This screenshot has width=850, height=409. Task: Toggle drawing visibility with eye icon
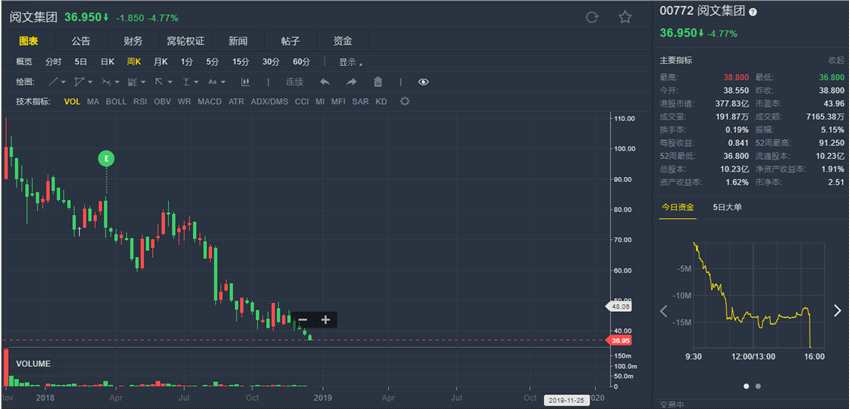[424, 82]
